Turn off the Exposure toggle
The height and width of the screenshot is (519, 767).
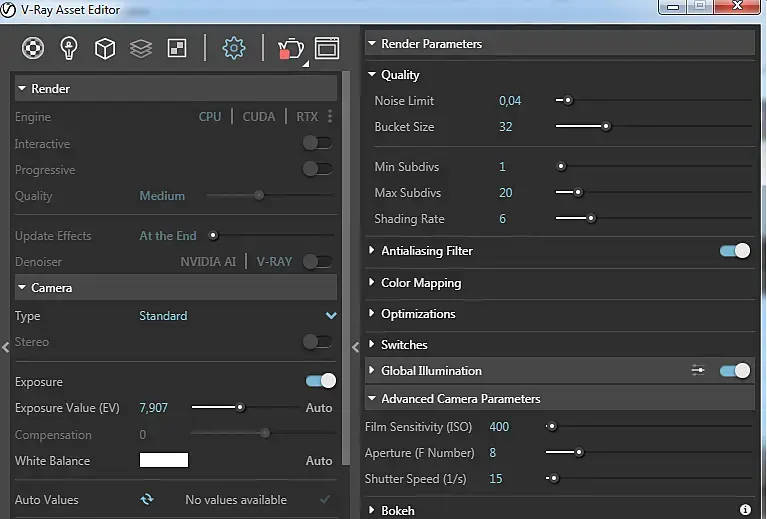click(x=321, y=381)
